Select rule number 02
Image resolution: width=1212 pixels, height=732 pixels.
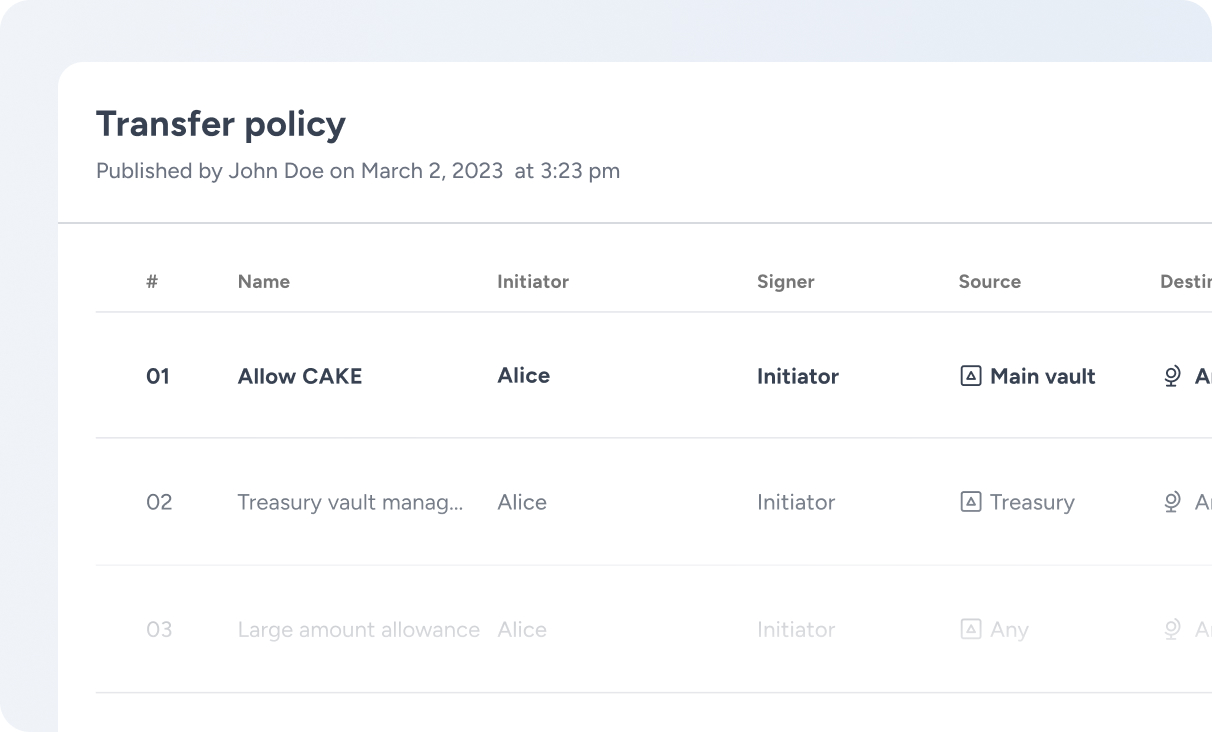coord(159,502)
